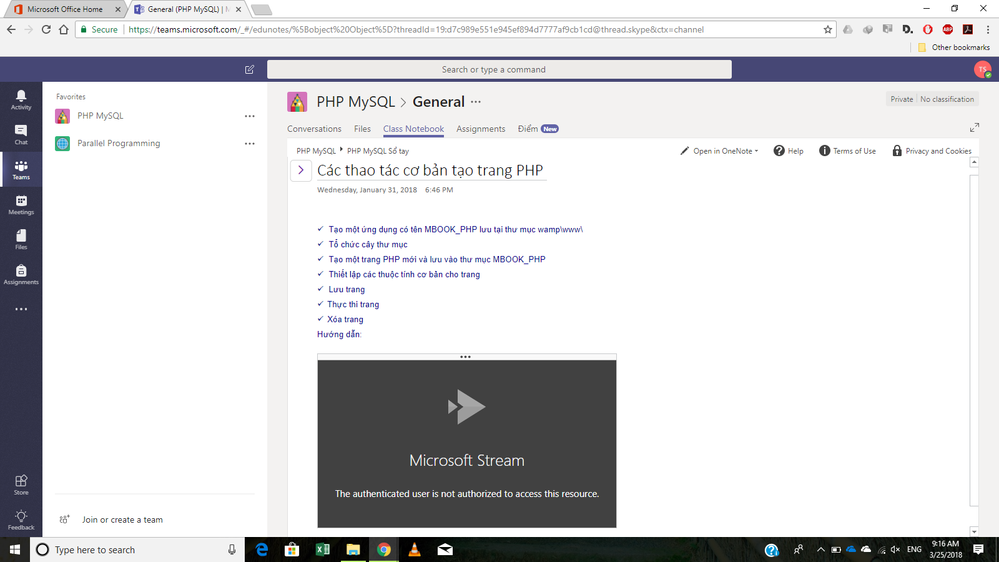Screen dimensions: 999x562
Task: Click the notebook scrollbar up arrow
Action: (974, 162)
